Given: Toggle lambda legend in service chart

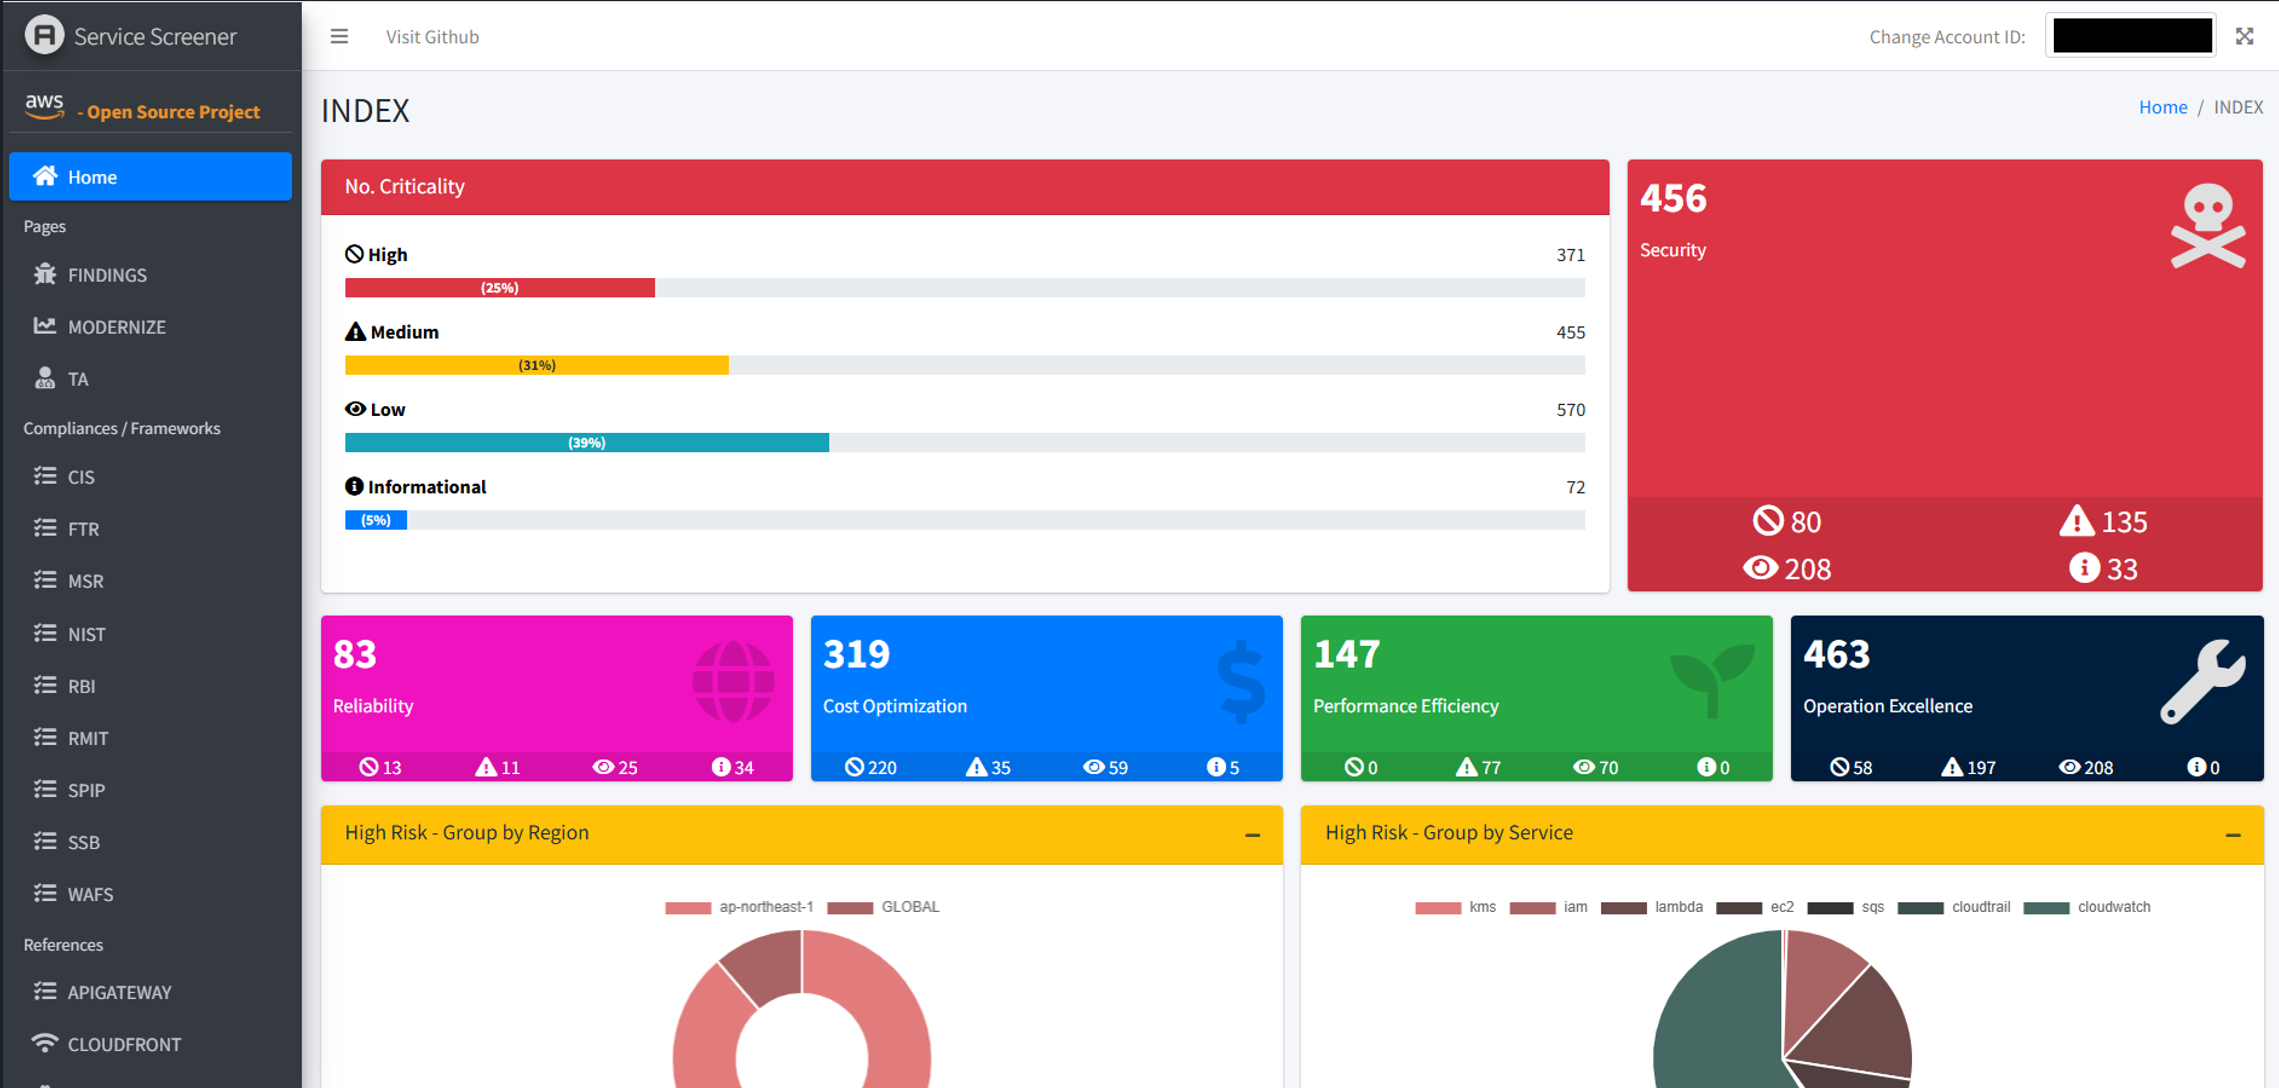Looking at the screenshot, I should (1652, 907).
